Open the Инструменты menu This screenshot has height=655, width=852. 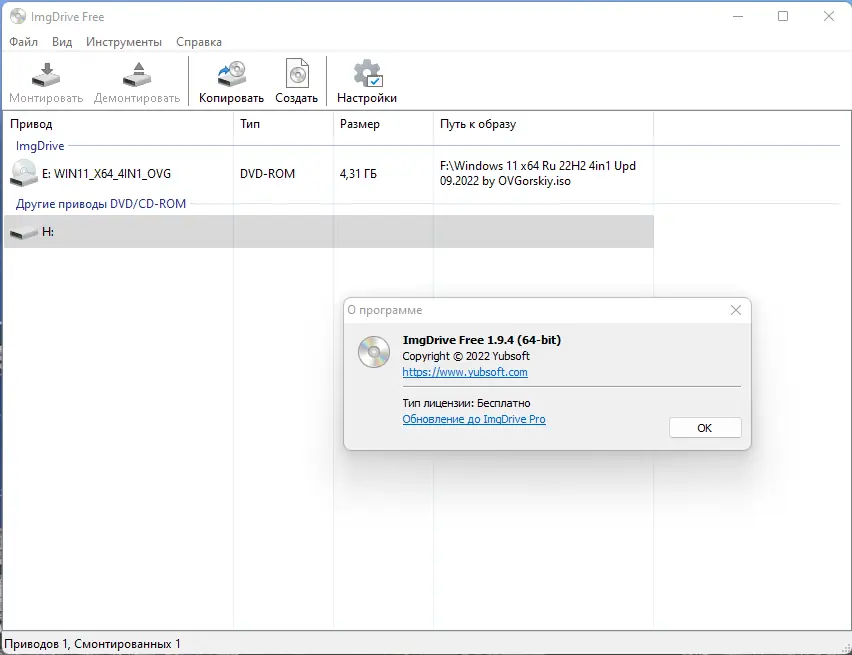(x=124, y=42)
